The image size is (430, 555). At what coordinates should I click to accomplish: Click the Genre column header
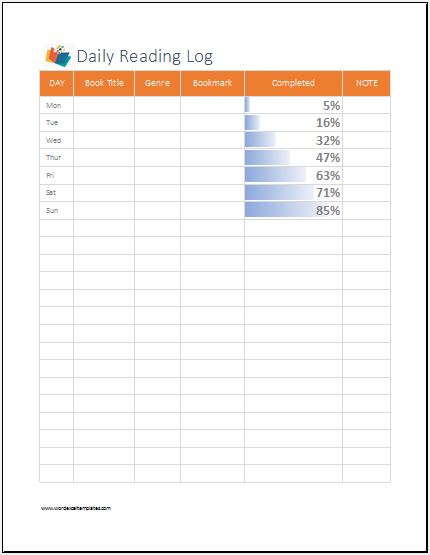coord(157,83)
